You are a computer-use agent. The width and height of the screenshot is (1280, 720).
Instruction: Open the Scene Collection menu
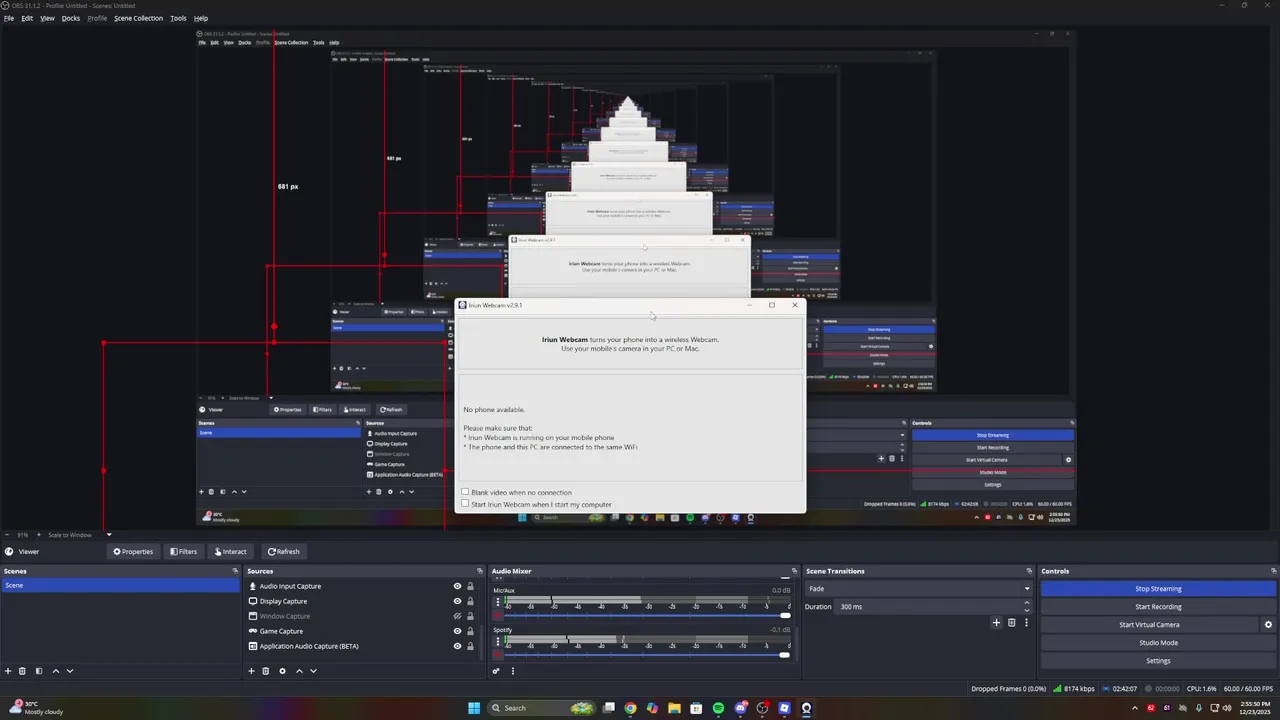pos(138,18)
